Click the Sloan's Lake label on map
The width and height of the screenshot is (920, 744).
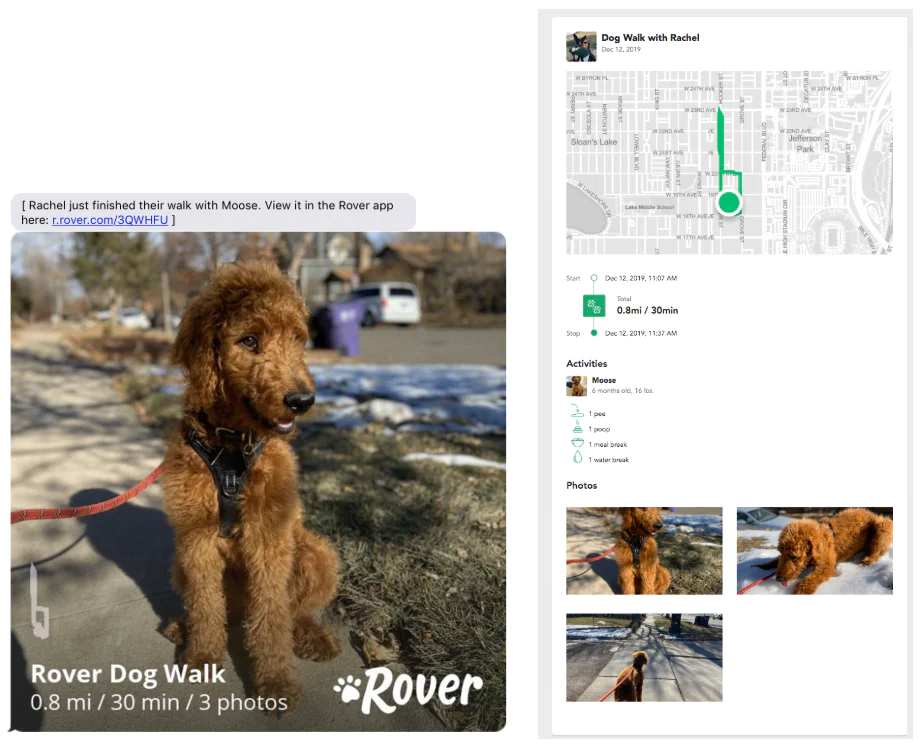pyautogui.click(x=594, y=142)
